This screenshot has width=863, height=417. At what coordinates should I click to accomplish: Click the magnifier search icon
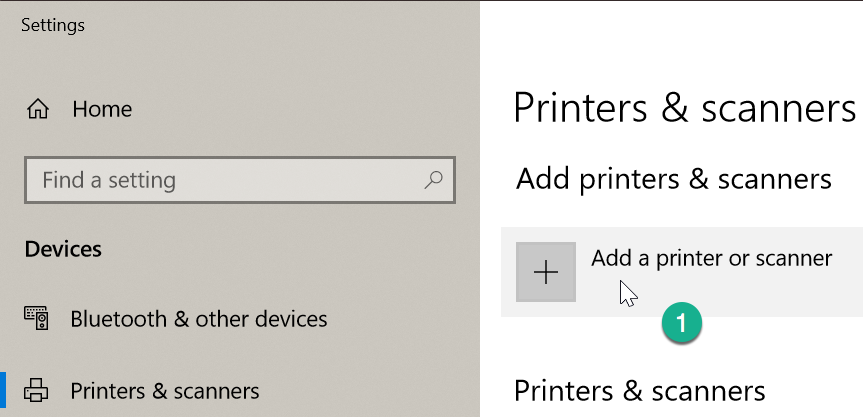tap(434, 179)
